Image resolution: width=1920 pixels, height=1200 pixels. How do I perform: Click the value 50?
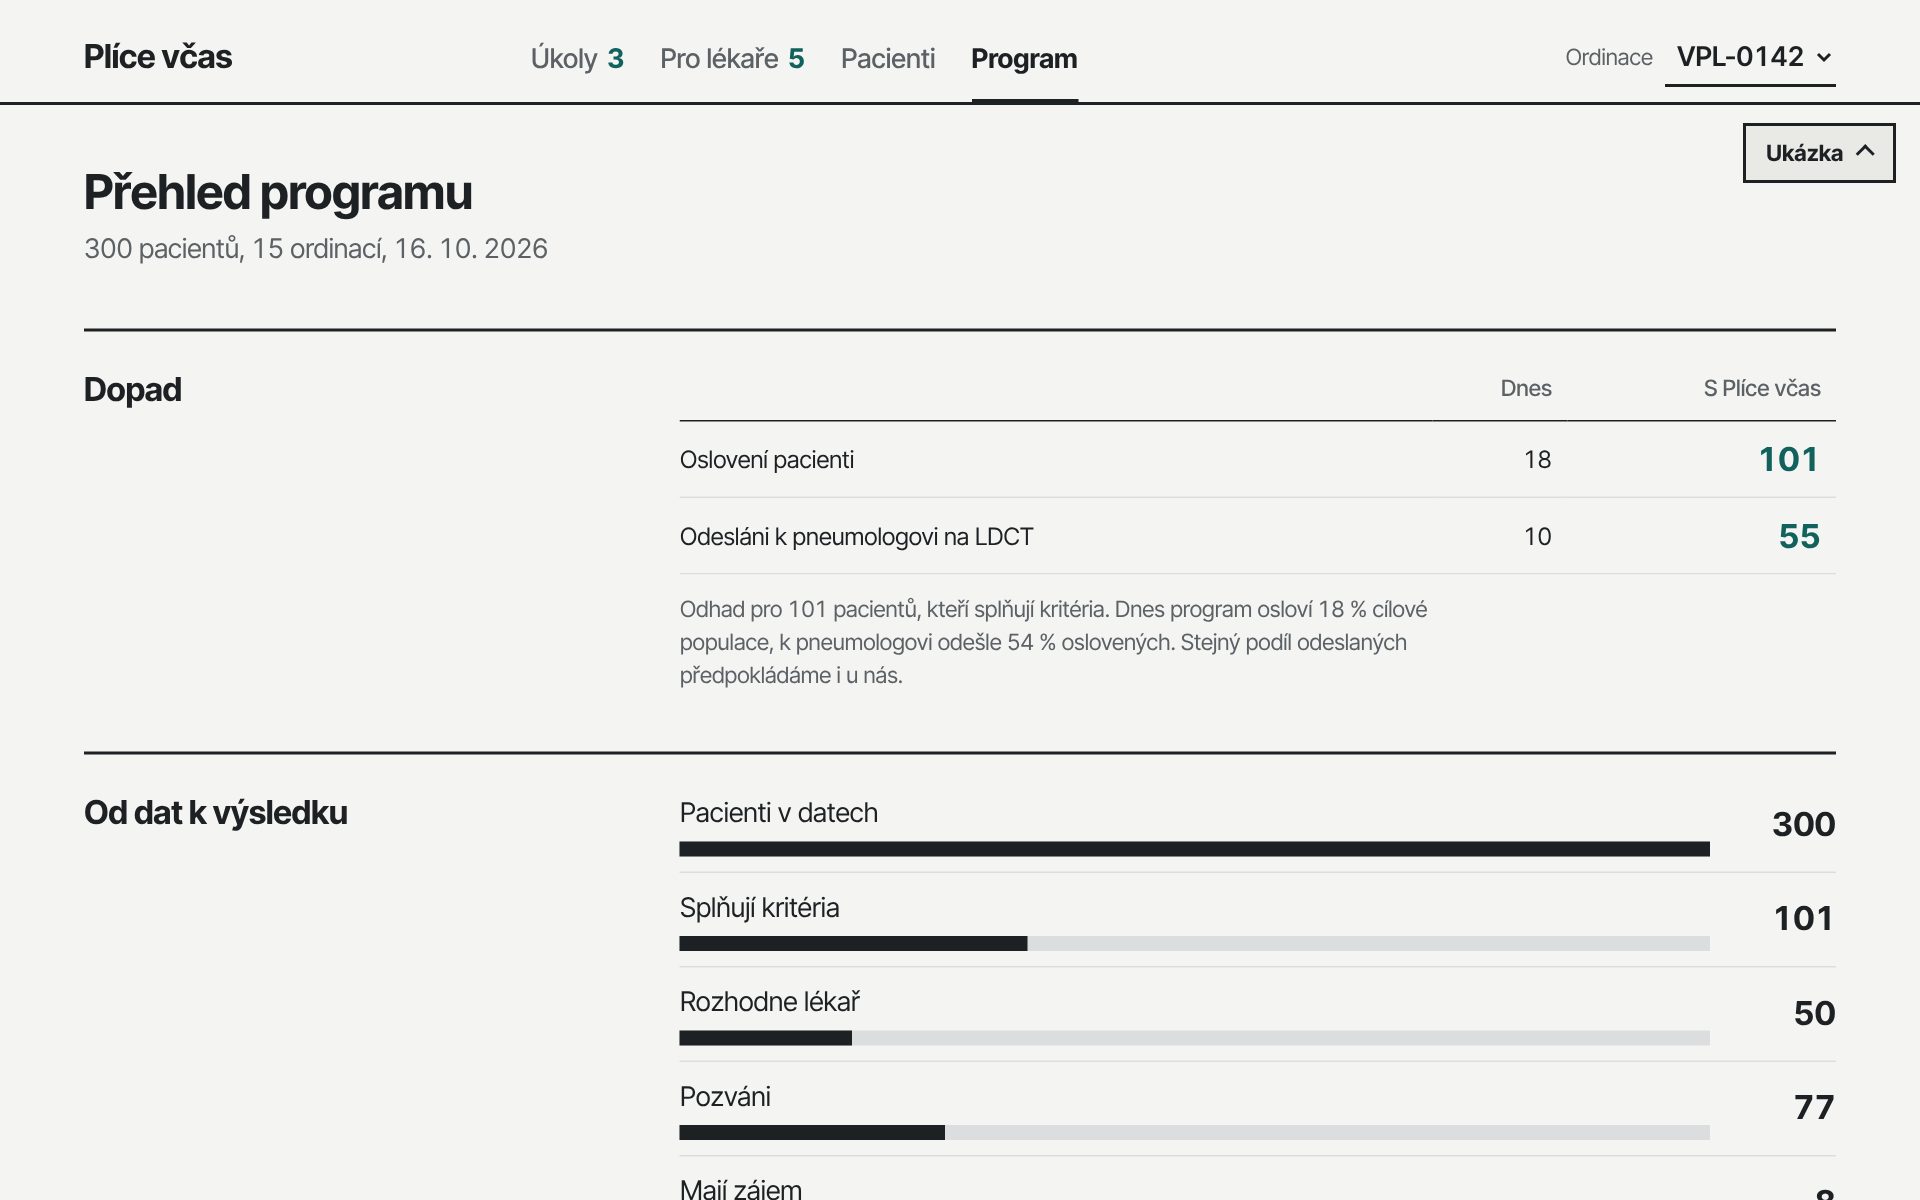(1815, 1013)
